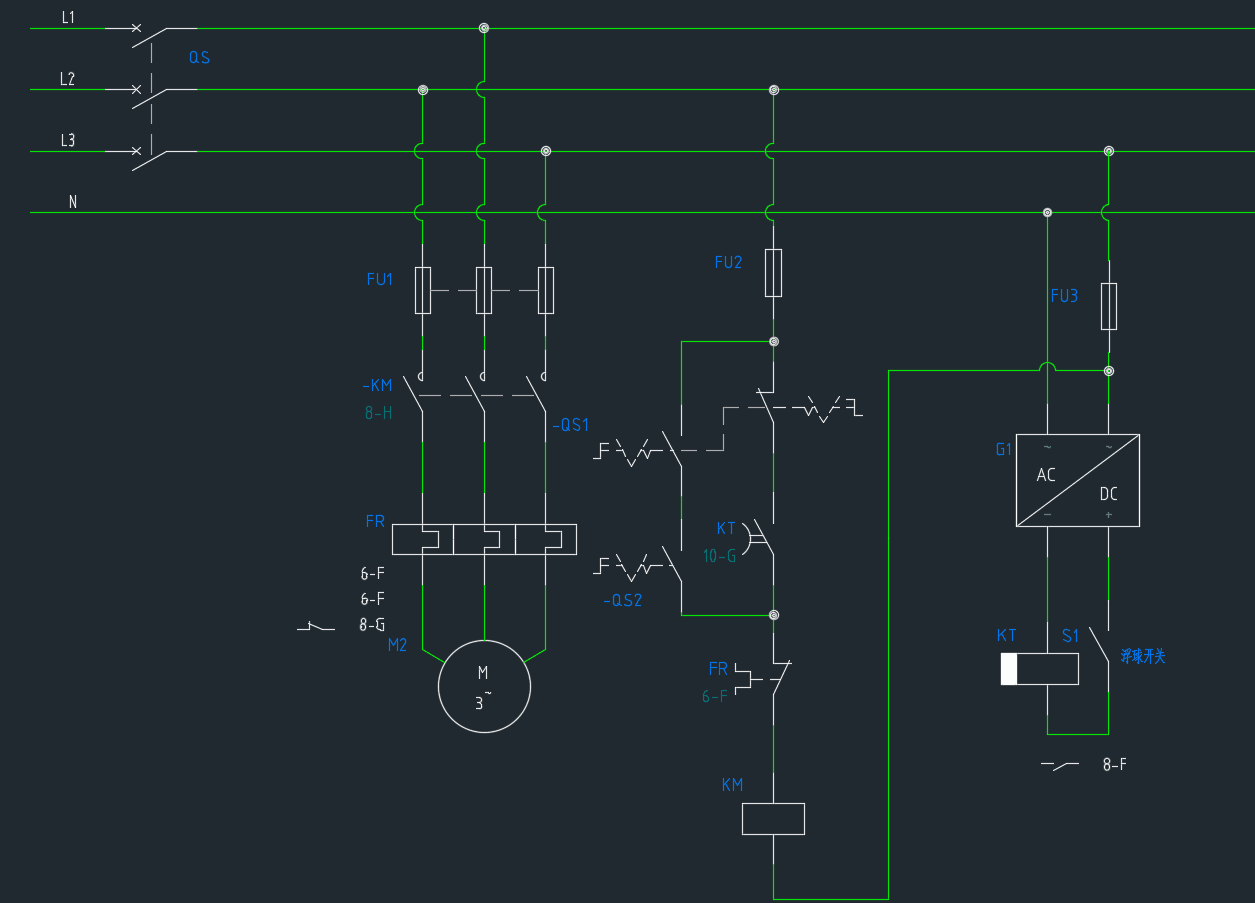
Task: Click the FU1 fuse label
Action: [x=380, y=280]
